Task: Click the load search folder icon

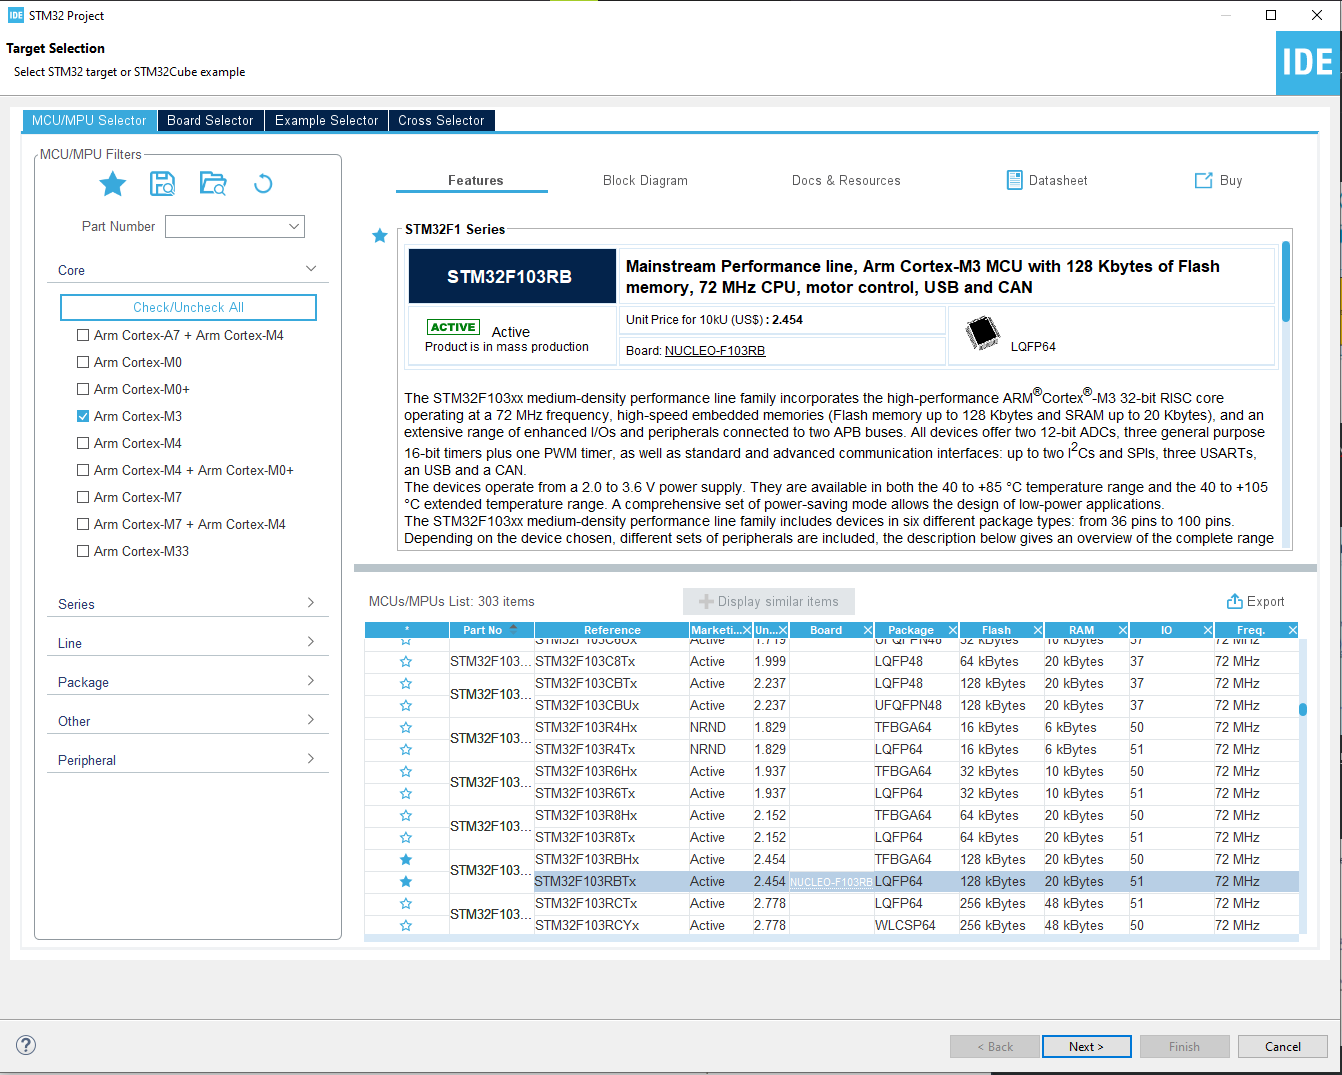Action: [213, 184]
